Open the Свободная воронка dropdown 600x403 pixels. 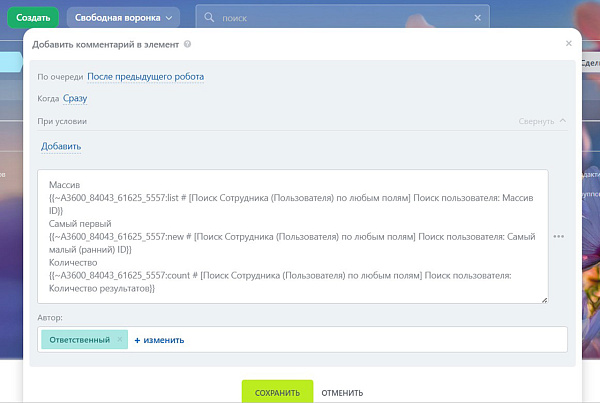pyautogui.click(x=123, y=18)
